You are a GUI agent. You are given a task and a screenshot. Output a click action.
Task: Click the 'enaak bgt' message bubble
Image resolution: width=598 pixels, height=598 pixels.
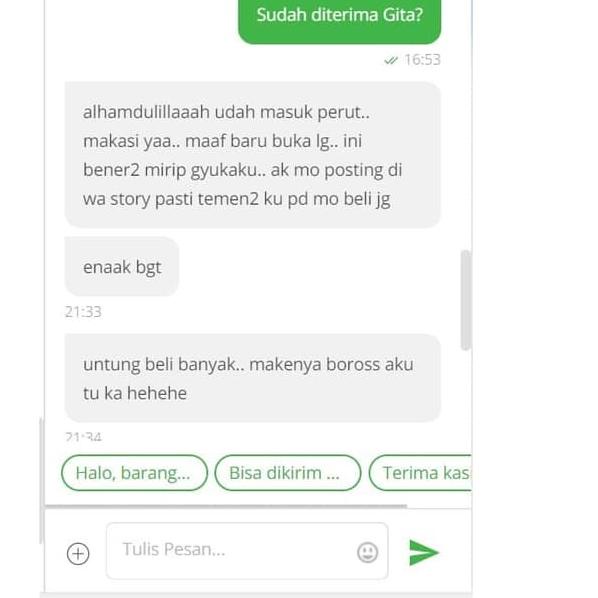[122, 267]
